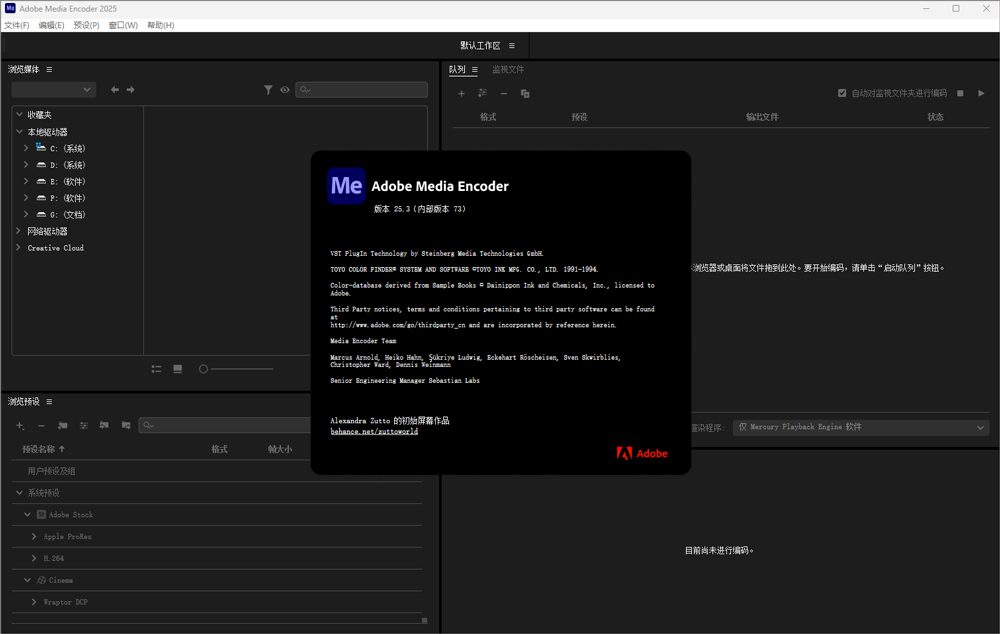Screen dimensions: 1000x634
Task: Create a new encoding preset
Action: tap(18, 425)
